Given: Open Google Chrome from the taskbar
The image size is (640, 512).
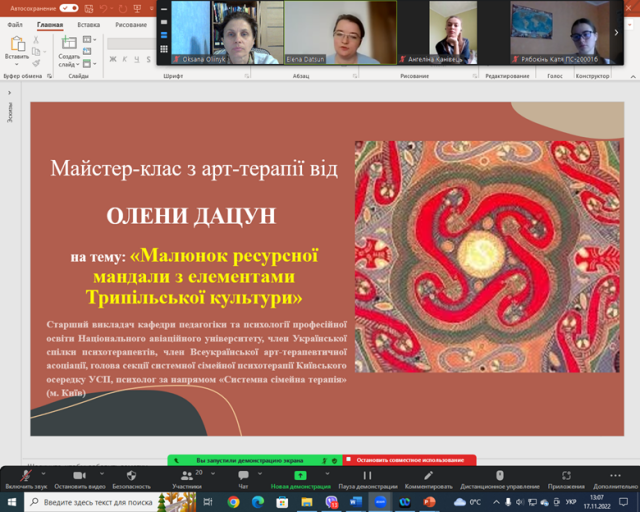Looking at the screenshot, I should tap(233, 502).
